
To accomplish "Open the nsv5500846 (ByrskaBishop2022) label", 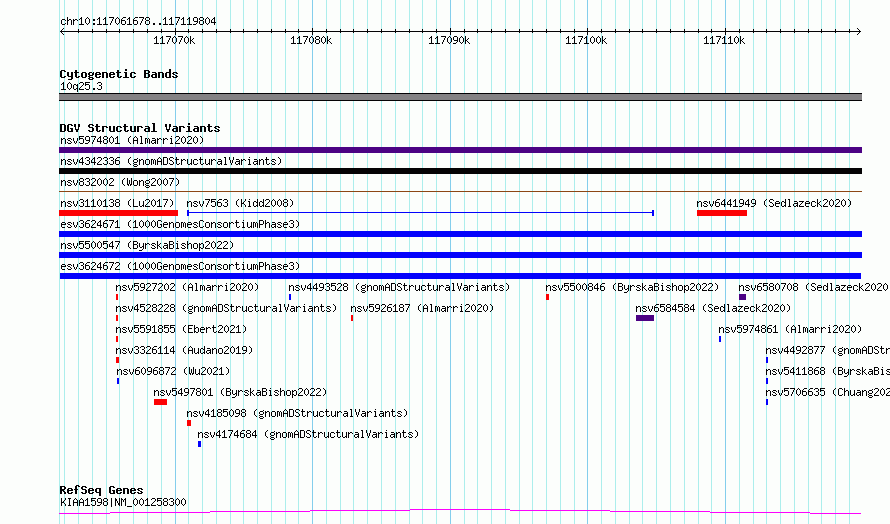I will [632, 287].
